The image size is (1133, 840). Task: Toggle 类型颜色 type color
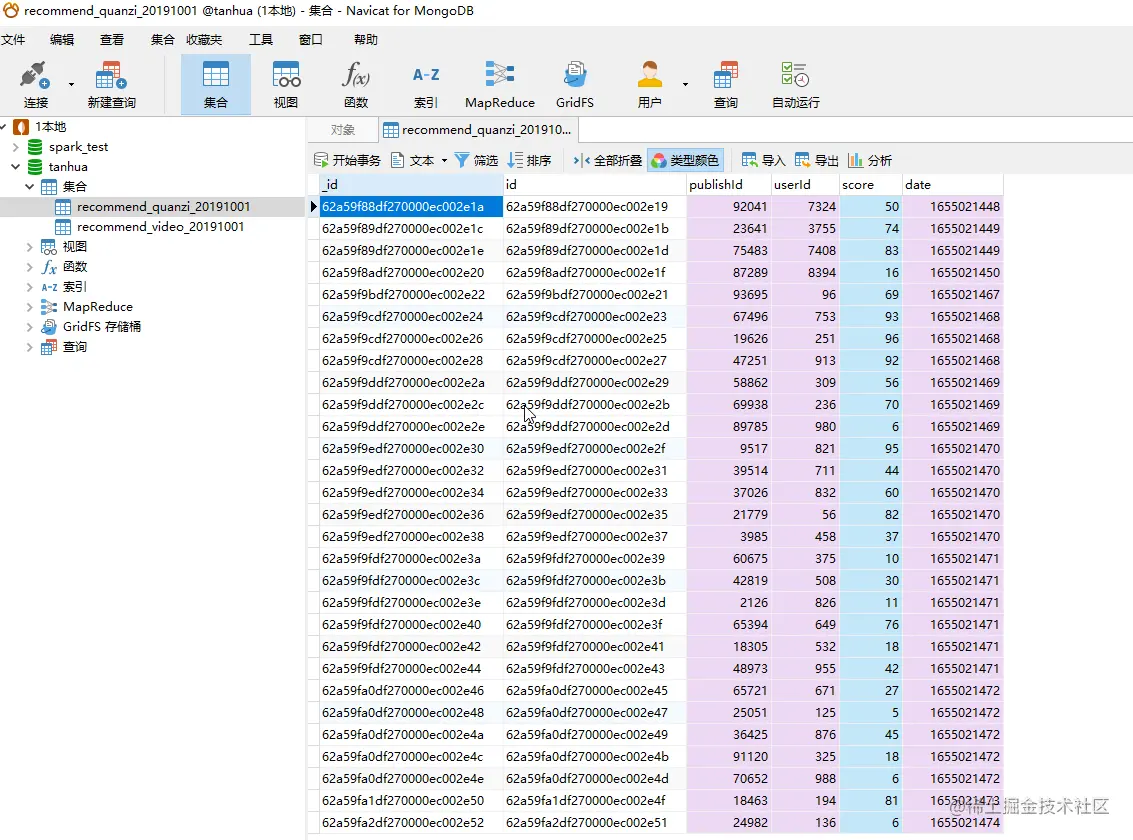coord(685,160)
